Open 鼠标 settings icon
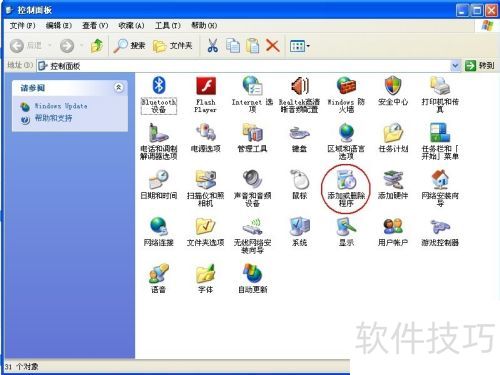 click(x=299, y=184)
